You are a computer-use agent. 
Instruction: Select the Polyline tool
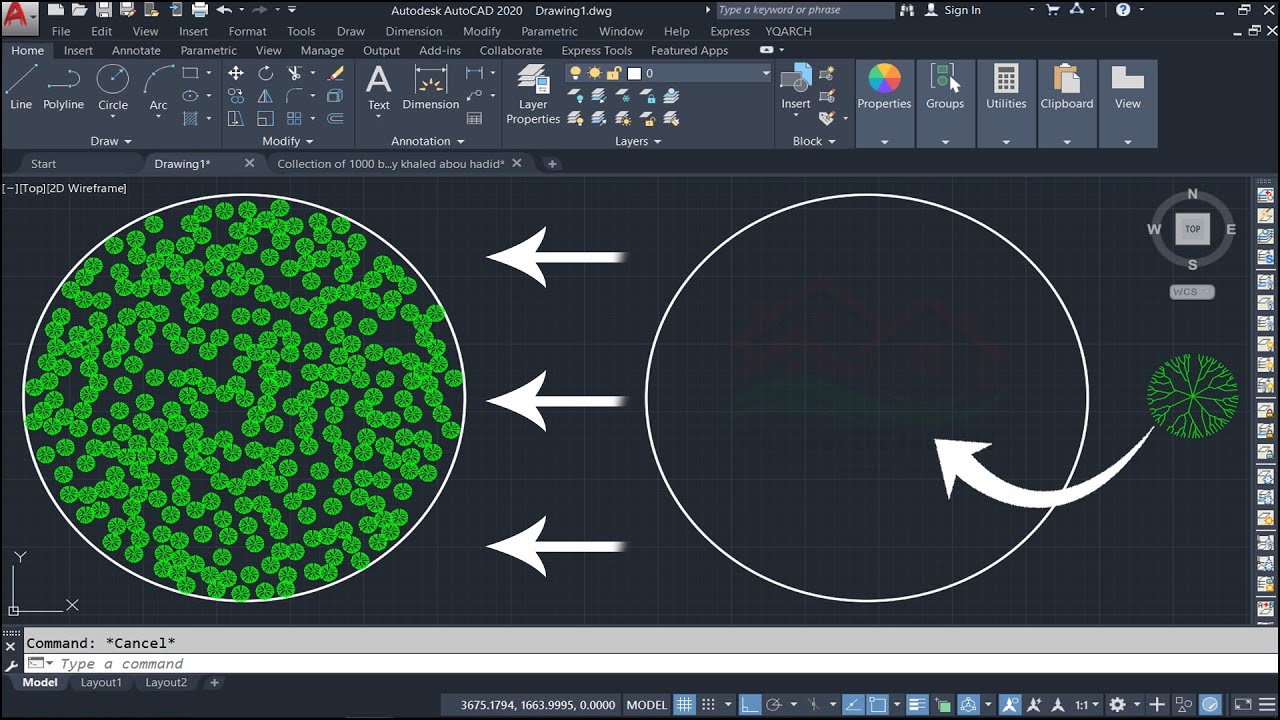[x=63, y=87]
